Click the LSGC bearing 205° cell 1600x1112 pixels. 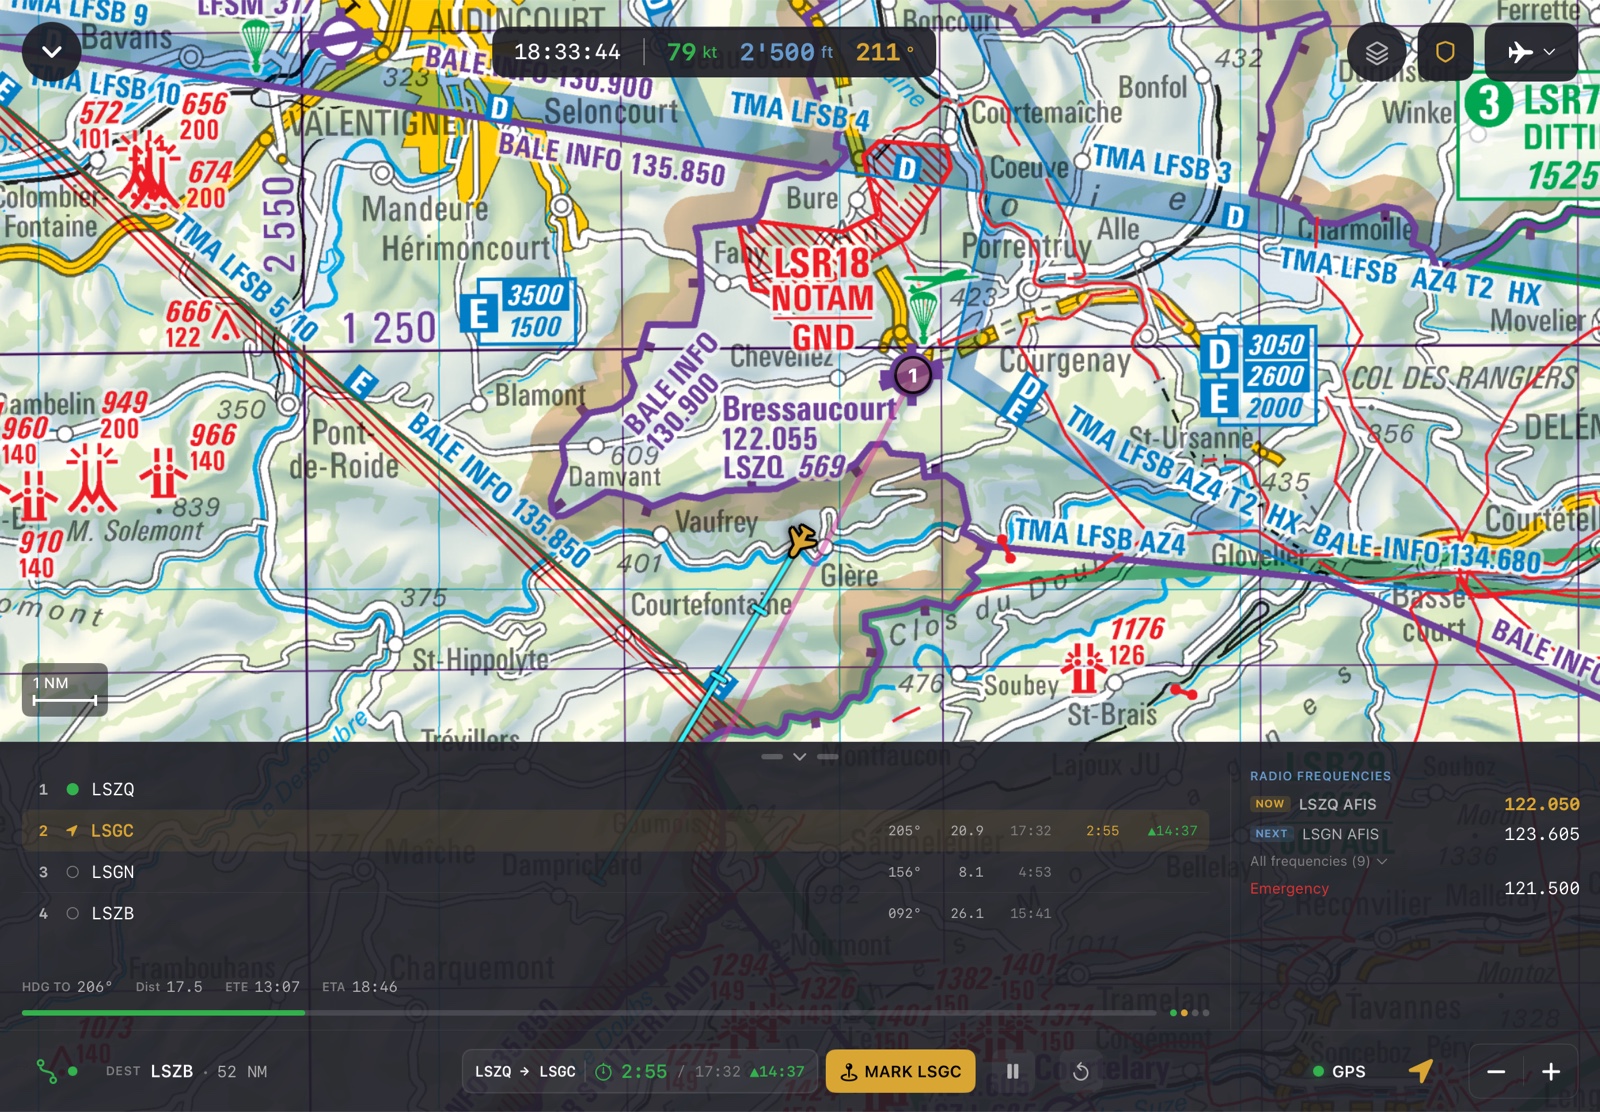904,831
